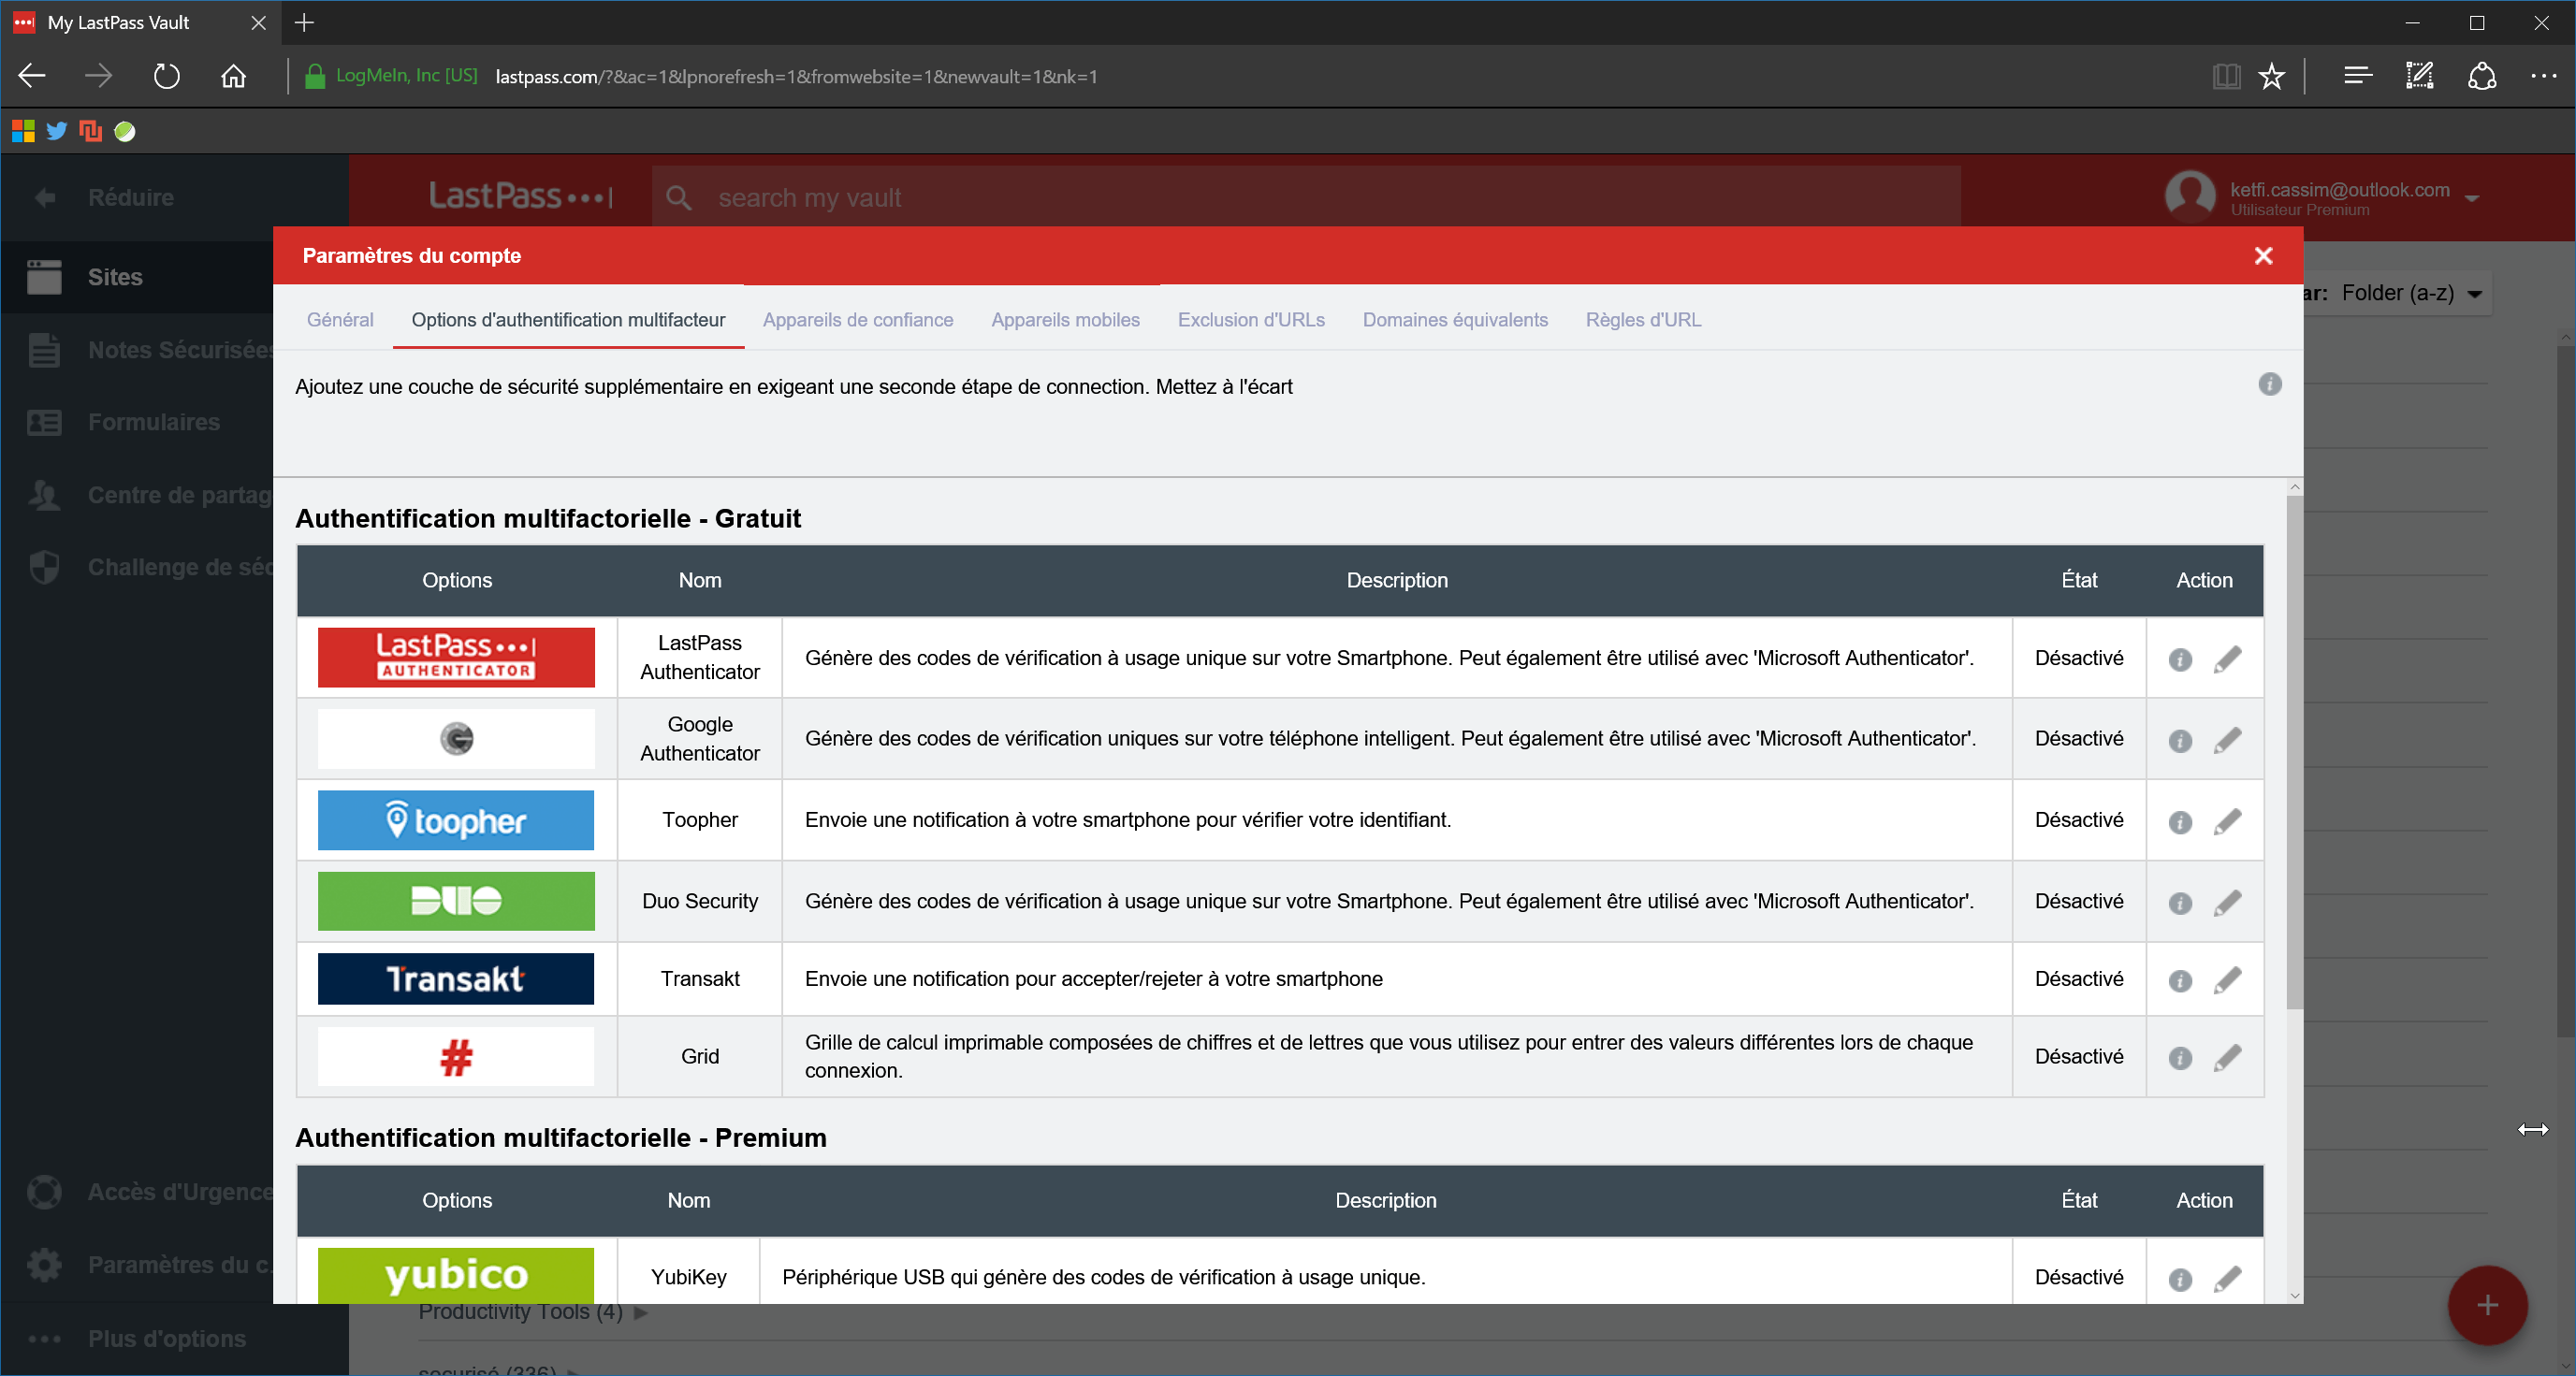Click the dialog's vertical scrollbar thumb
2576x1376 pixels.
click(x=2294, y=750)
